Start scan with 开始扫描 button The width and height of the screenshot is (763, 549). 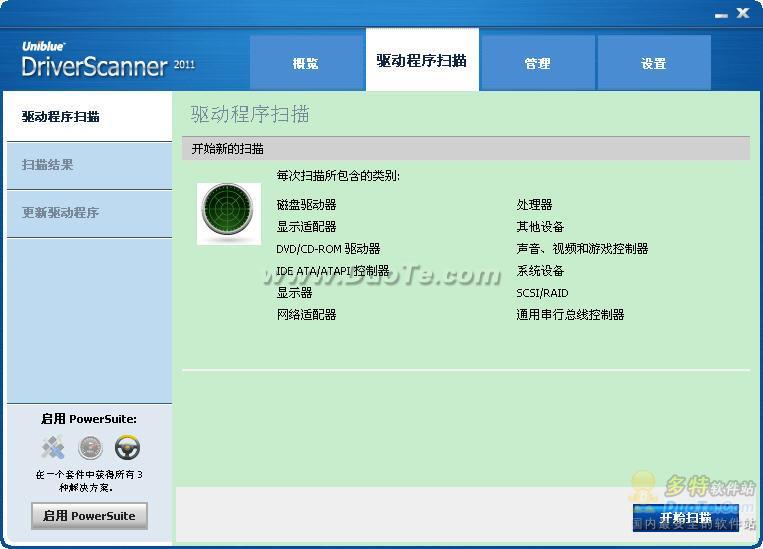(685, 517)
